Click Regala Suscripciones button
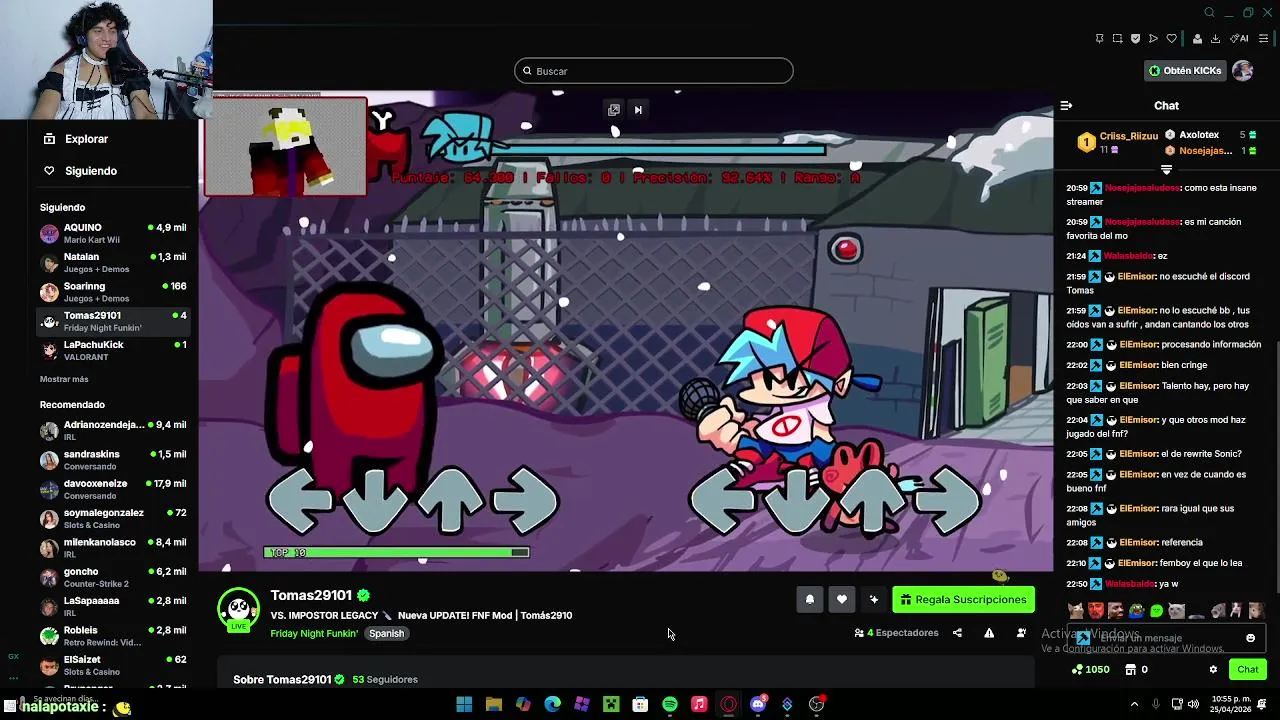Viewport: 1280px width, 720px height. tap(963, 599)
